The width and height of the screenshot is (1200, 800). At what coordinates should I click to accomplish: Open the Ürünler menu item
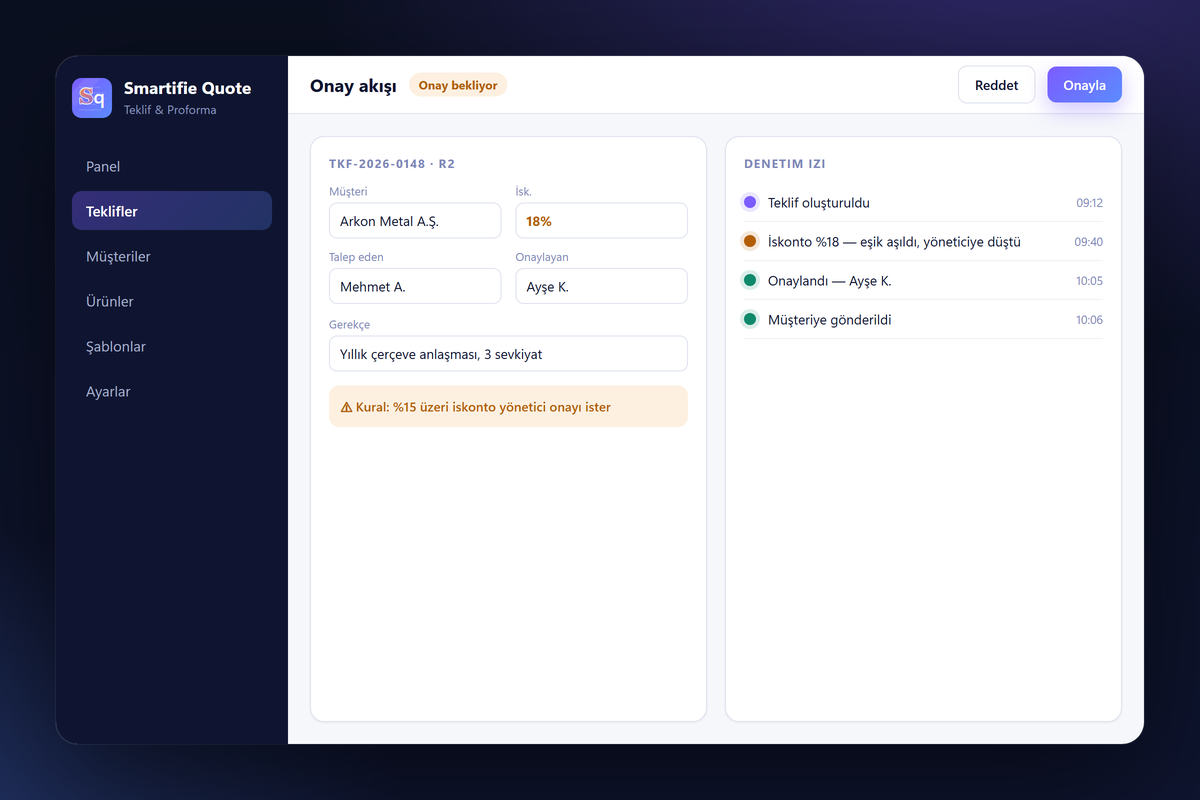[172, 301]
